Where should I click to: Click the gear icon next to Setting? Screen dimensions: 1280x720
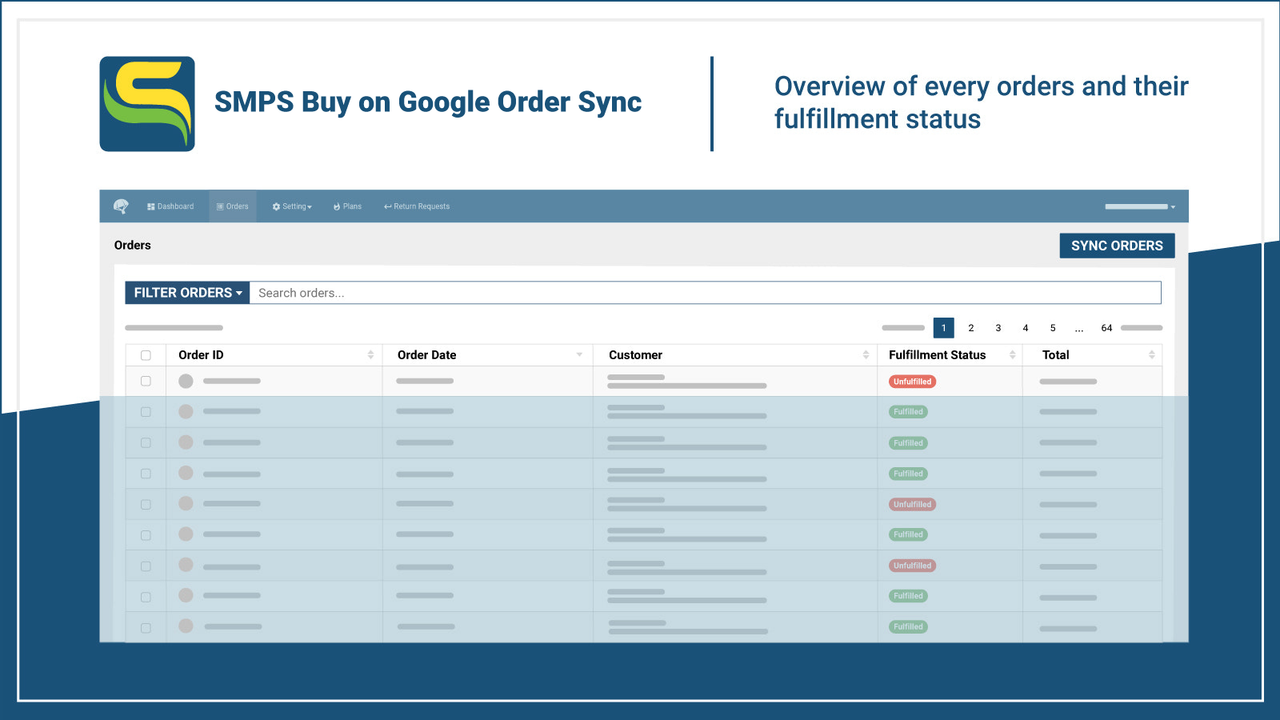pyautogui.click(x=276, y=206)
